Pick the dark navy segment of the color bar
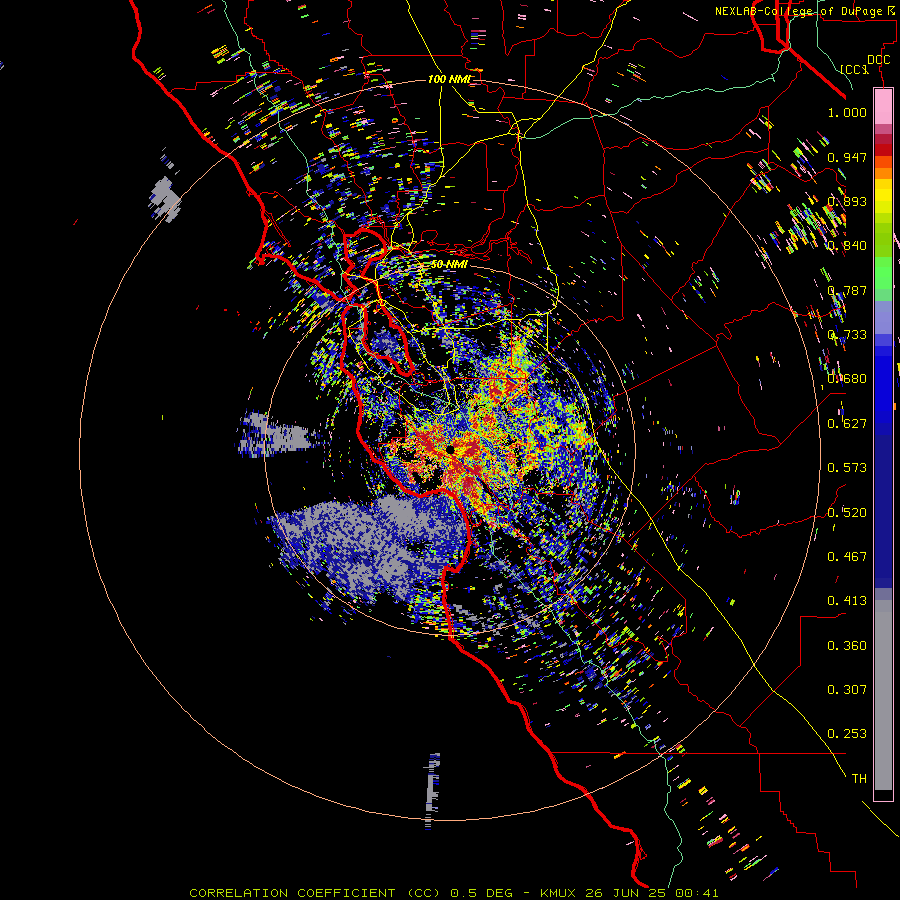 point(883,511)
